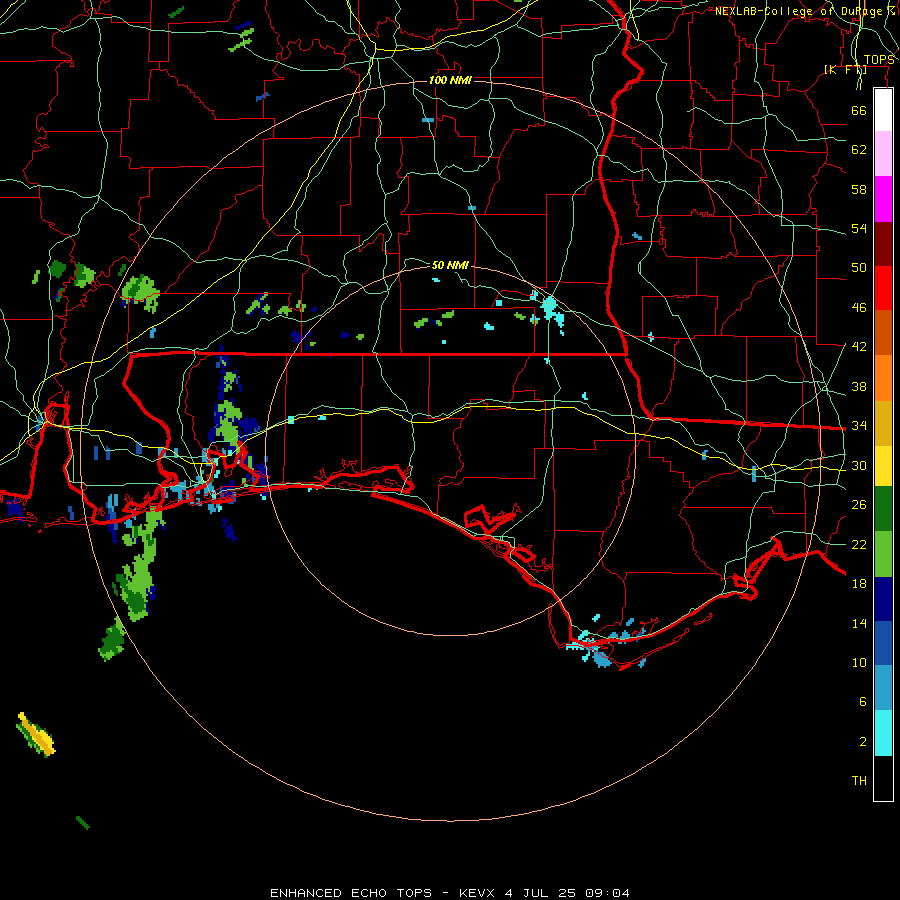The image size is (900, 900).
Task: Click the magenta legend color block
Action: point(883,199)
